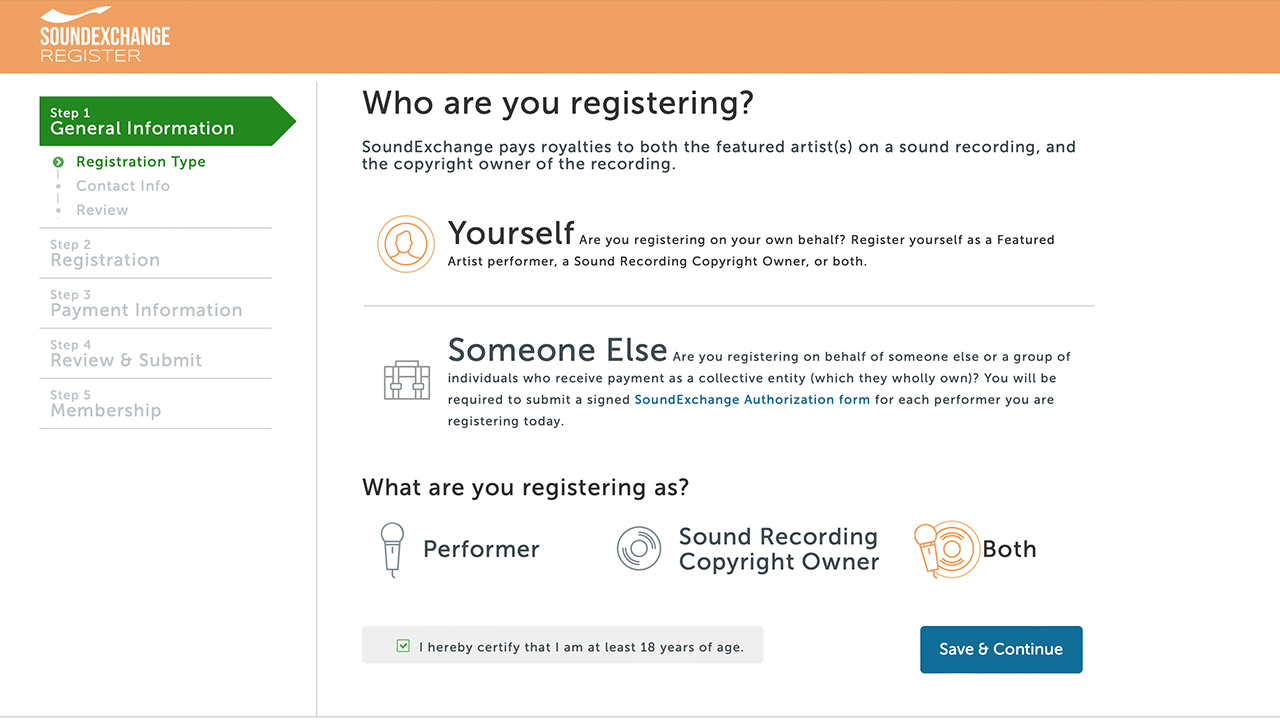Viewport: 1280px width, 720px height.
Task: Select the Someone Else briefcase icon
Action: click(x=407, y=378)
